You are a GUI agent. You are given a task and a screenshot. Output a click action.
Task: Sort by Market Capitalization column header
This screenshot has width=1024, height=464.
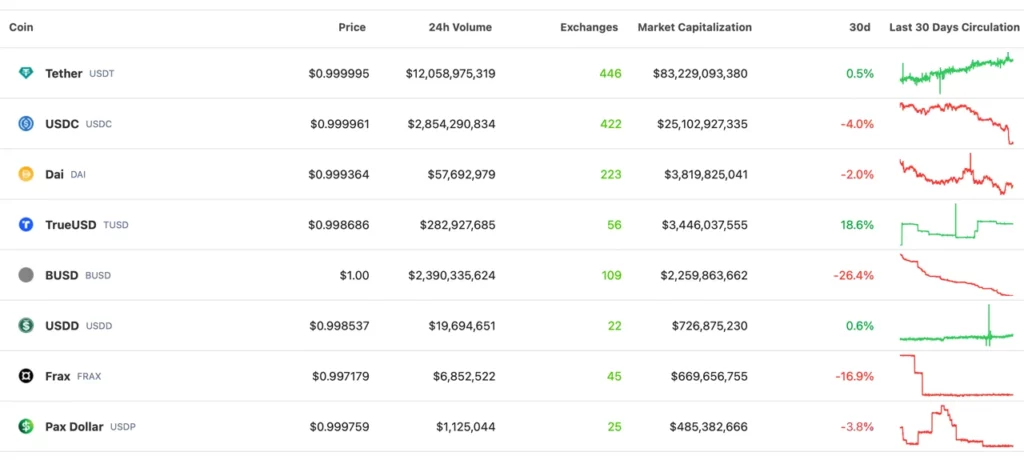[694, 27]
